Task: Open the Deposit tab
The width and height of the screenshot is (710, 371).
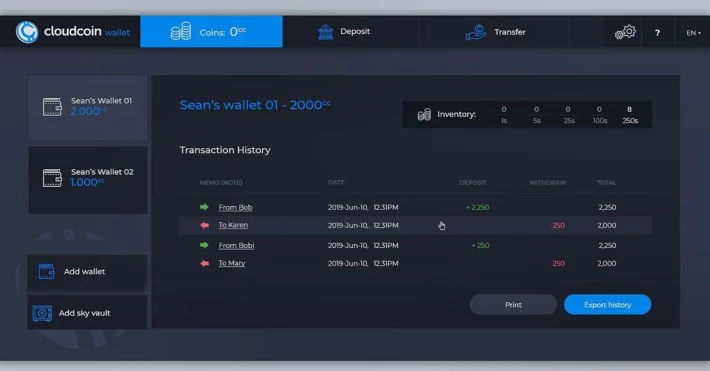Action: point(351,32)
